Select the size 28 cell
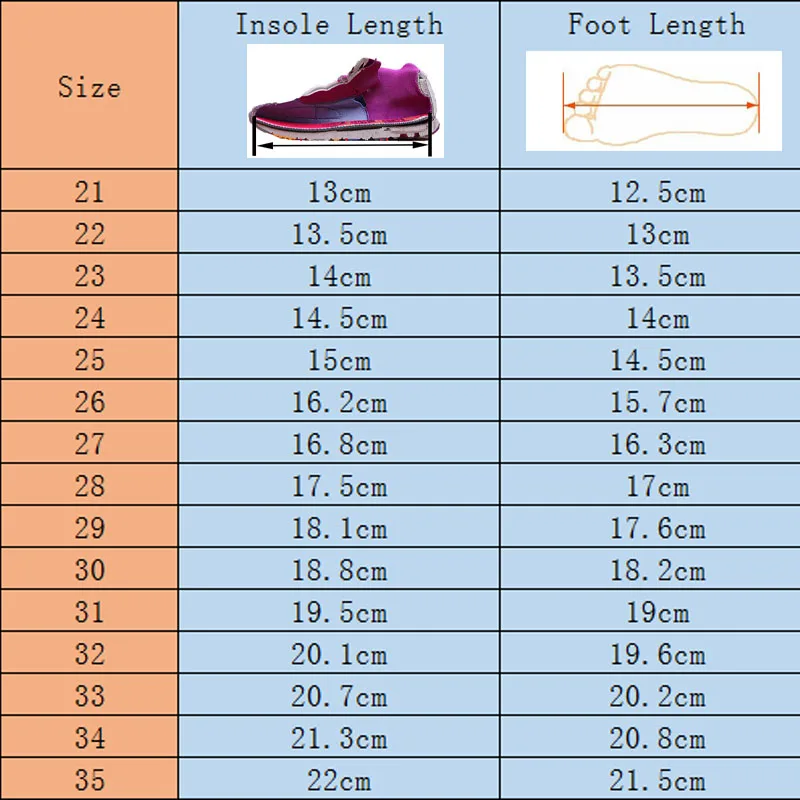This screenshot has height=800, width=800. pos(89,486)
